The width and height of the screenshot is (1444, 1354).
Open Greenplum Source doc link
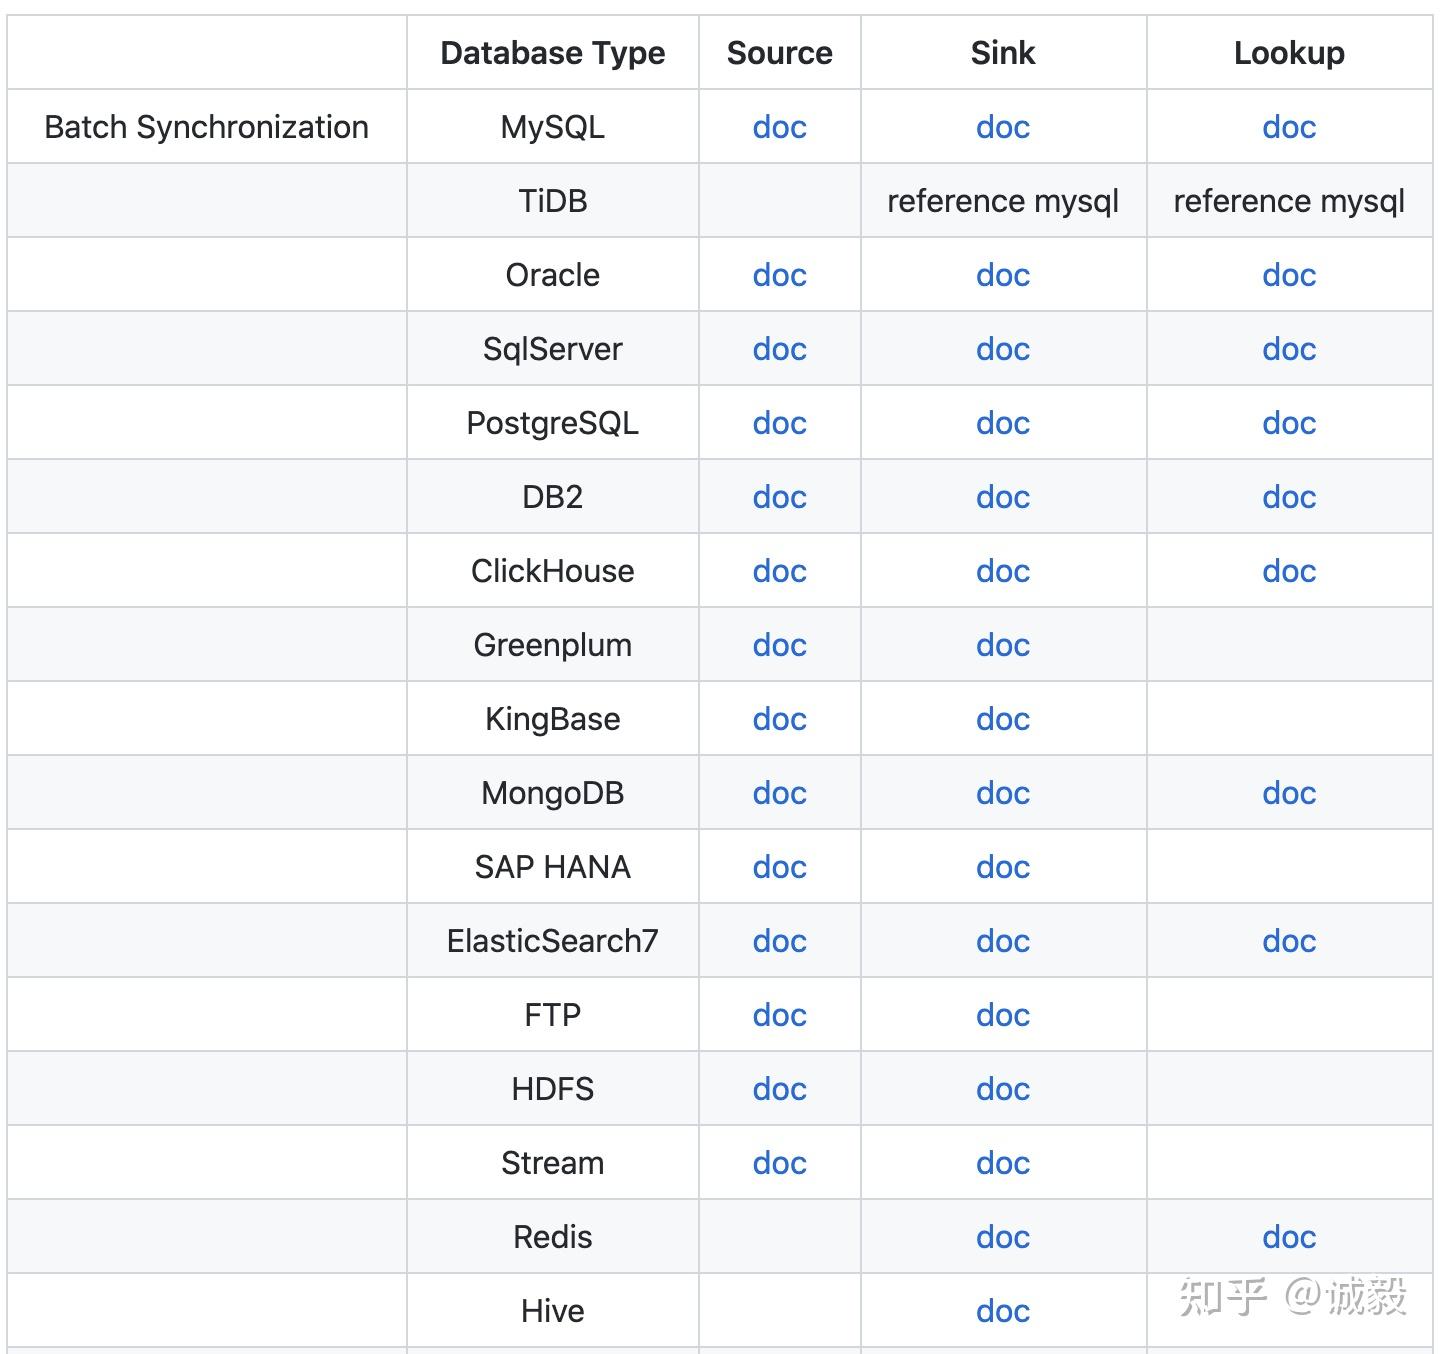[779, 645]
